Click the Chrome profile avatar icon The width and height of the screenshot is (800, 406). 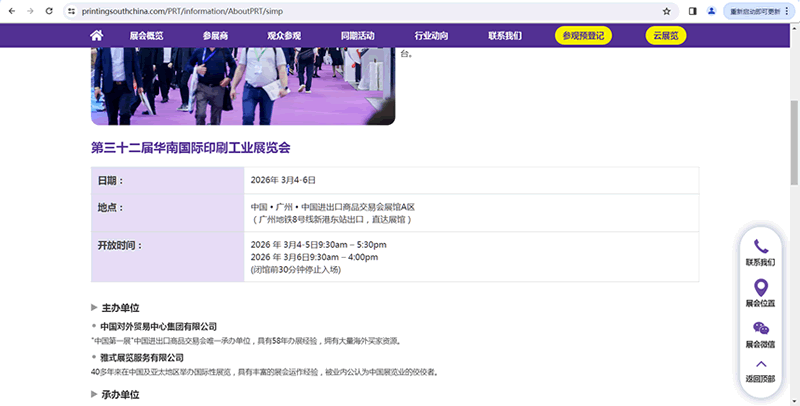(x=712, y=11)
